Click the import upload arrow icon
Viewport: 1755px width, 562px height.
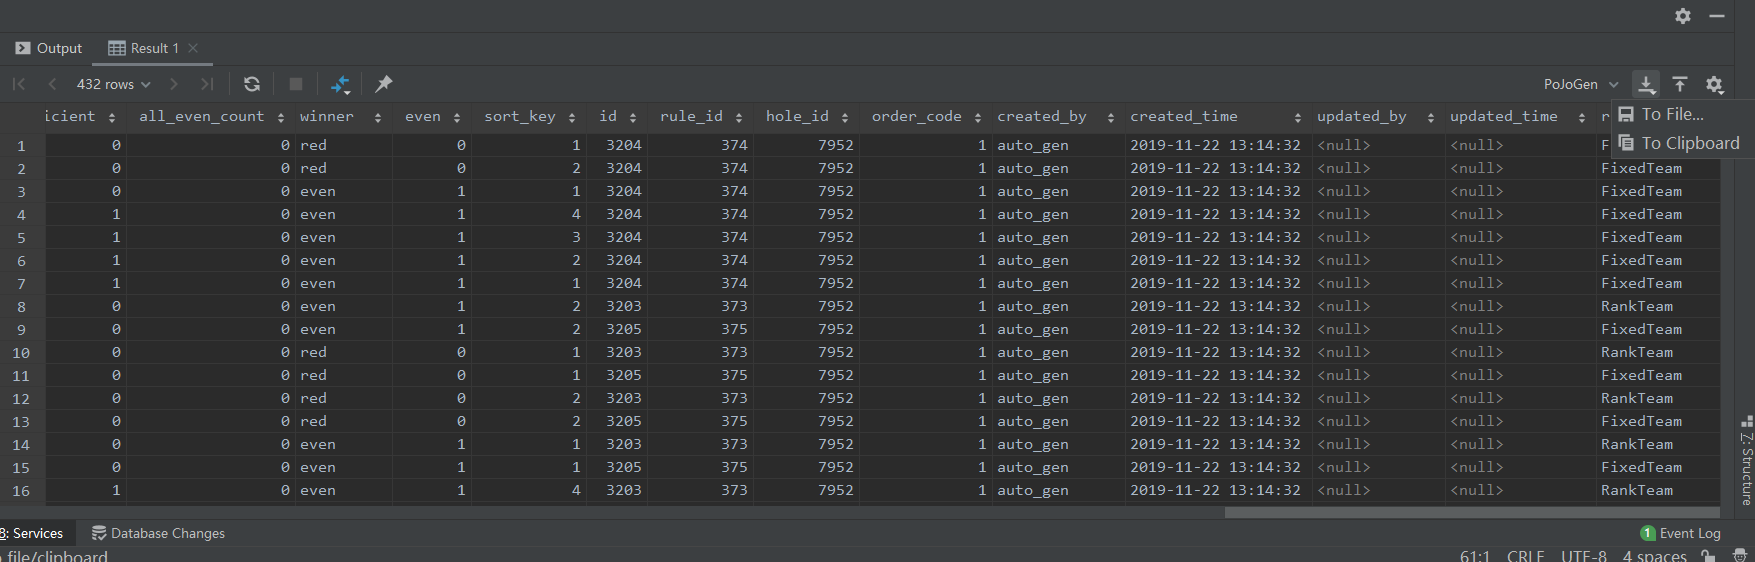1680,84
